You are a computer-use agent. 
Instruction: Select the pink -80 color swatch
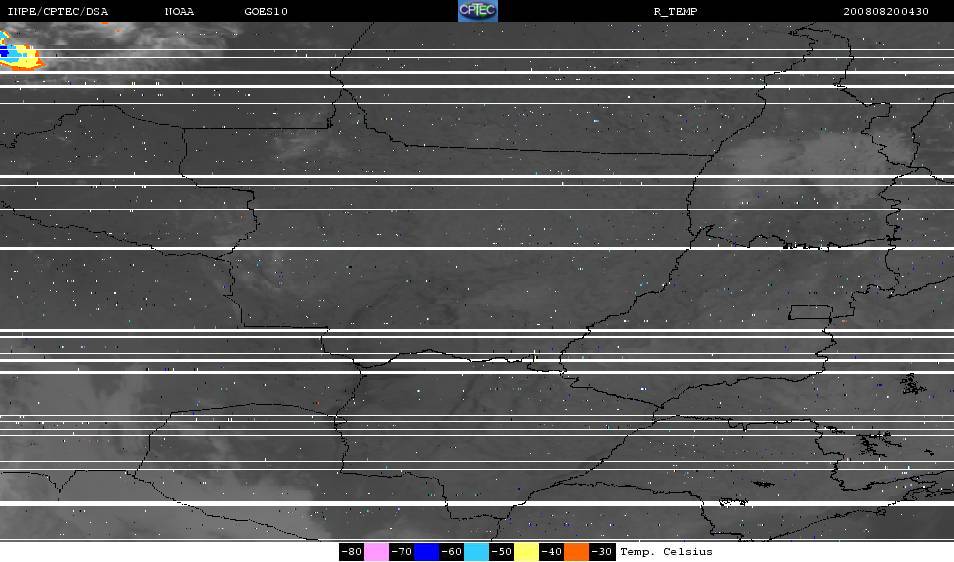tap(377, 552)
